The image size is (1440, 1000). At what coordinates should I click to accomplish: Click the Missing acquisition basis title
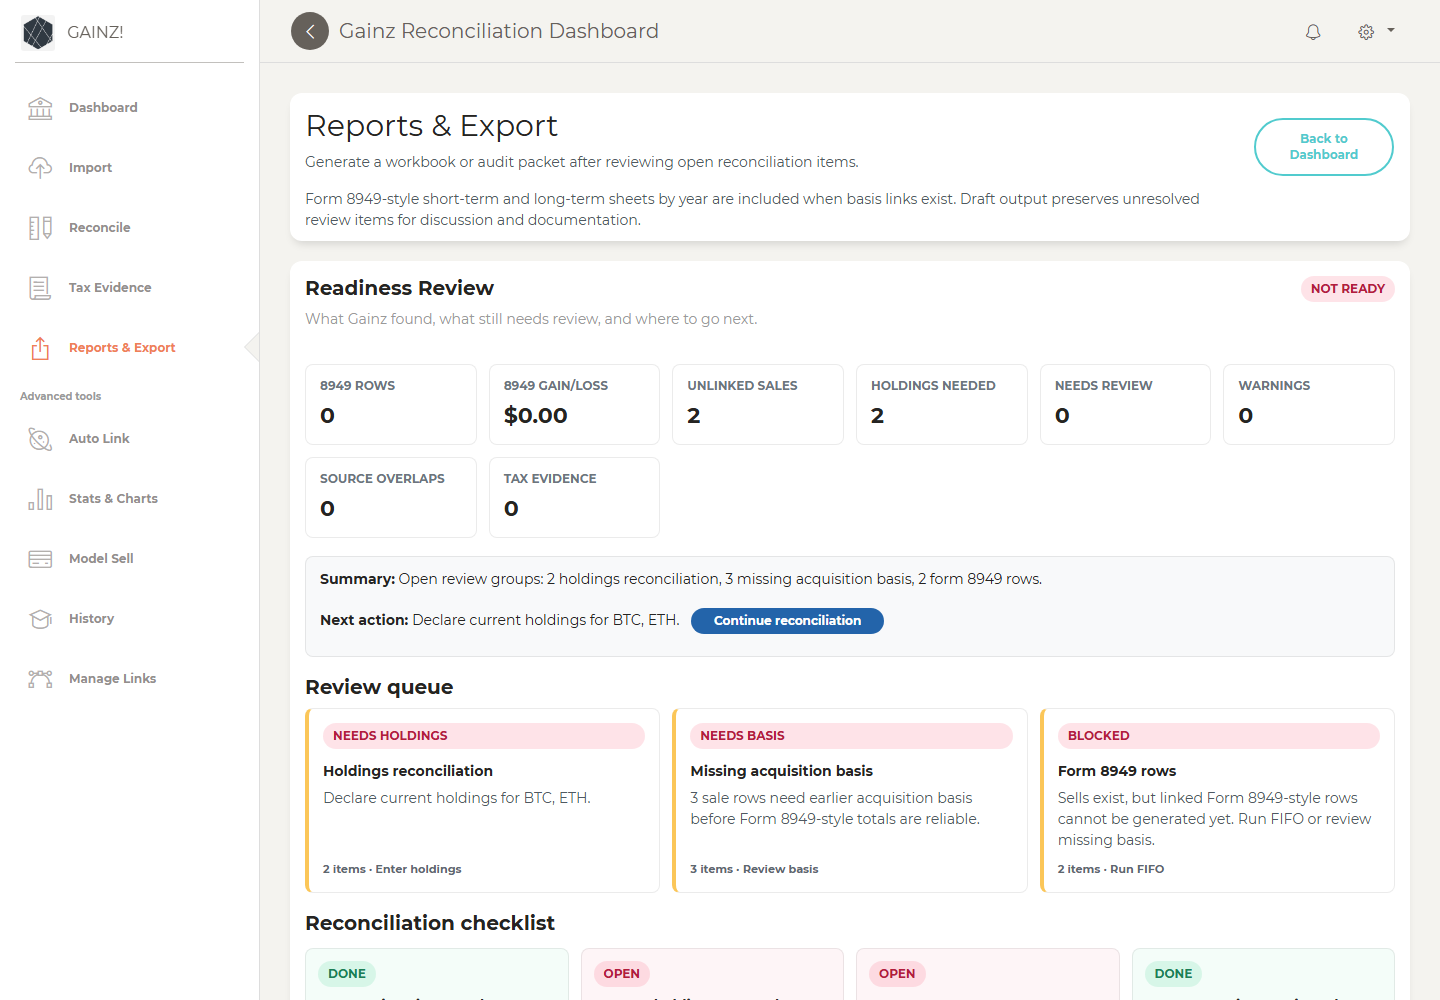coord(781,771)
